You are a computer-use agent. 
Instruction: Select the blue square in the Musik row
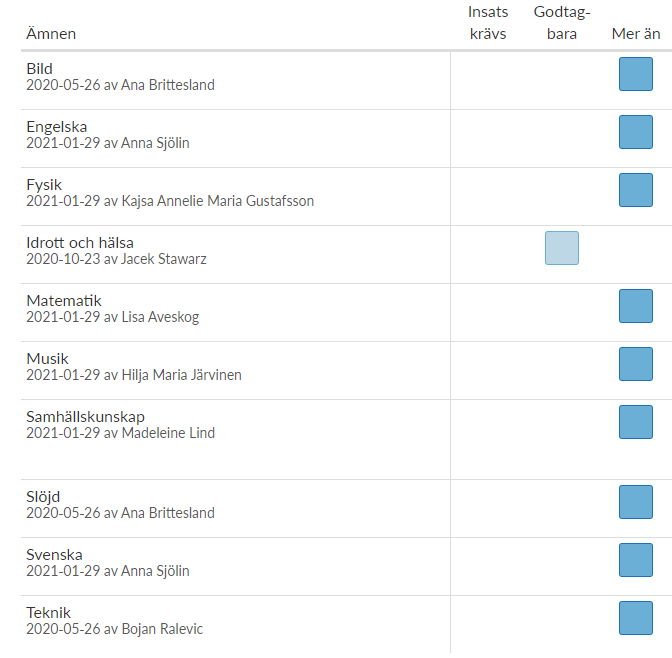[x=636, y=364]
